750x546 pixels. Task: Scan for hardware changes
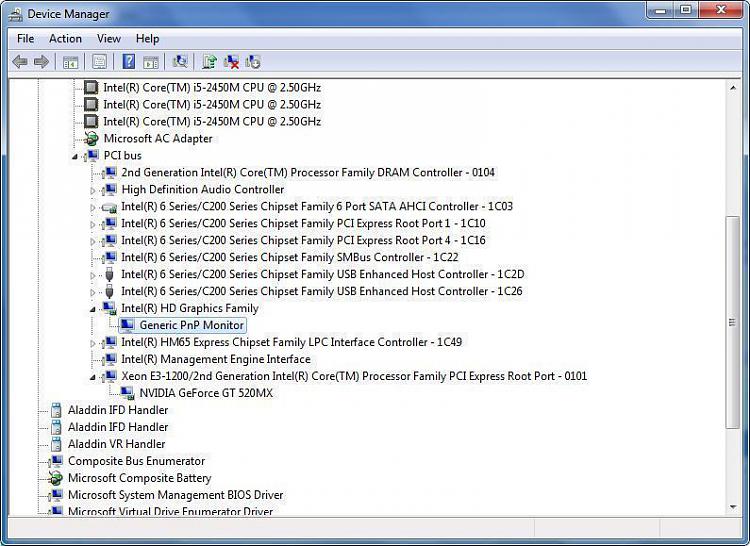tap(180, 61)
